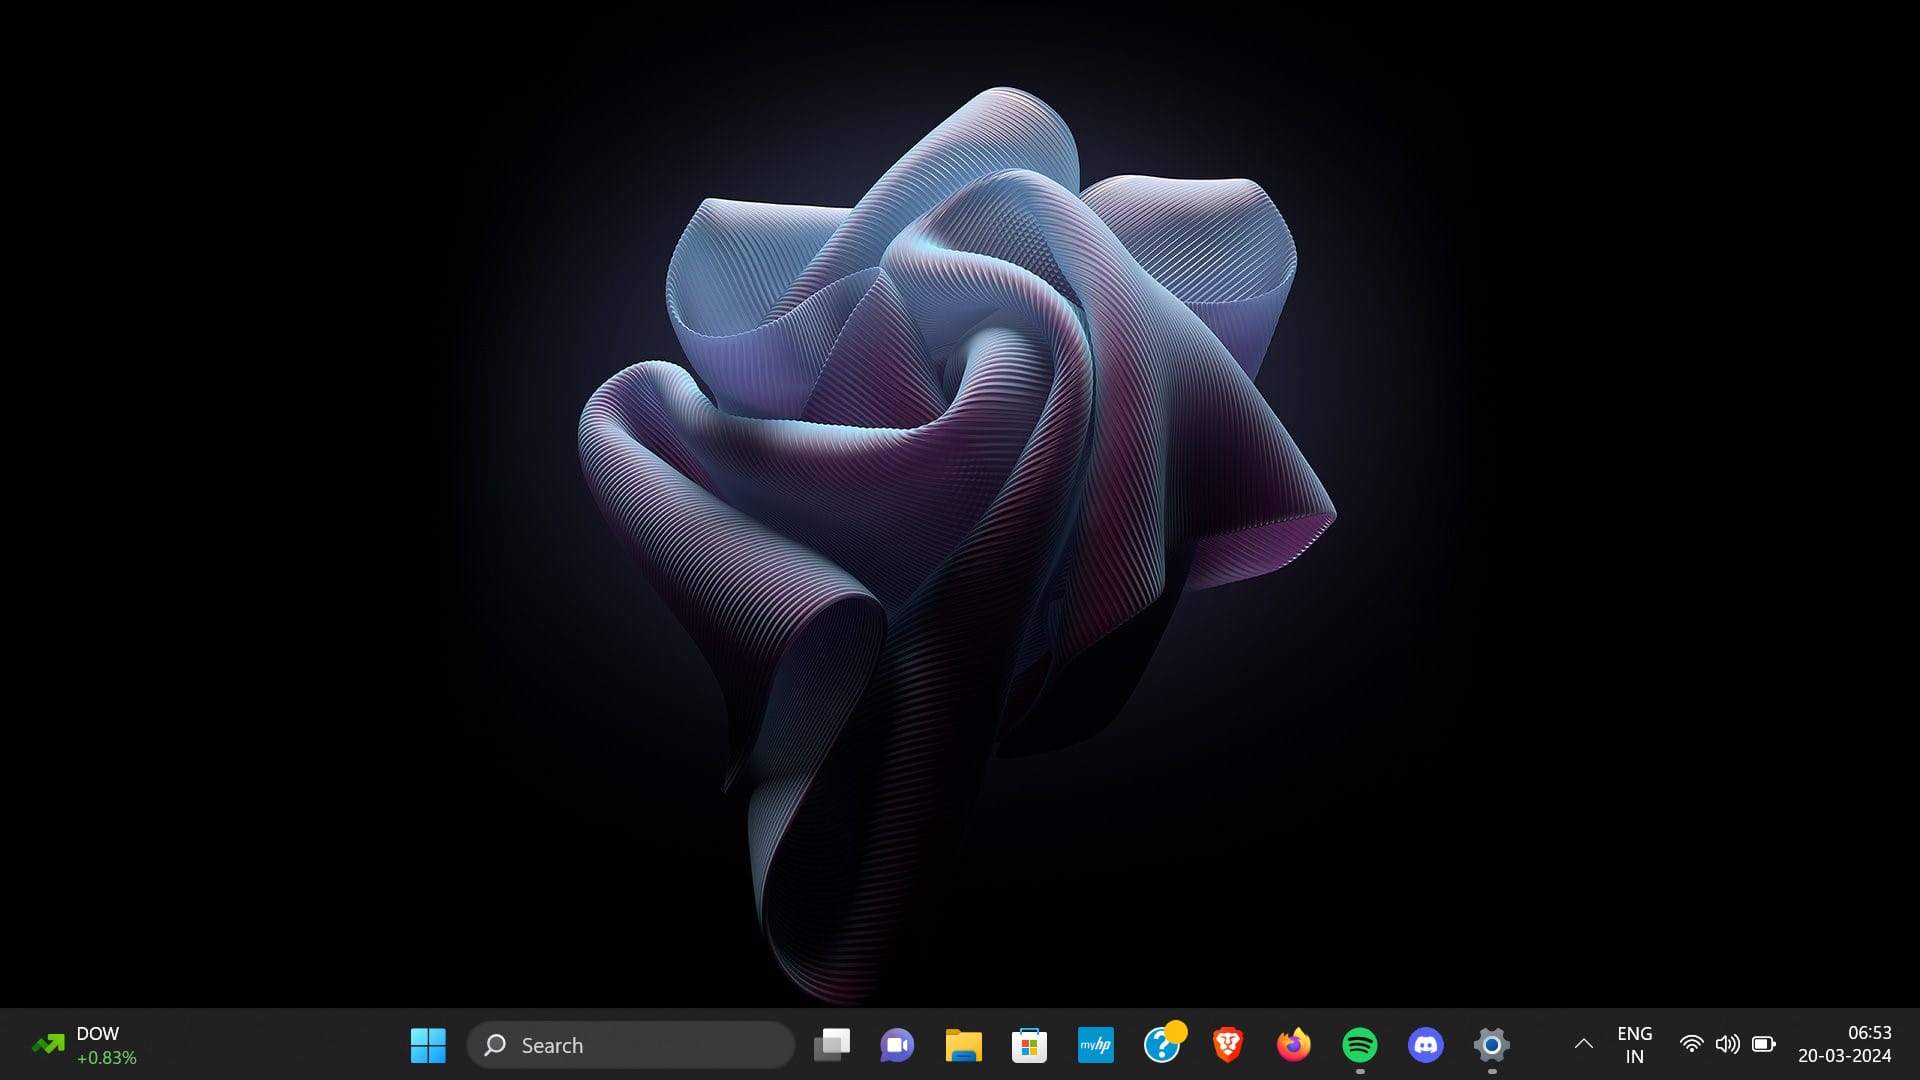
Task: Launch the Brave browser
Action: tap(1227, 1044)
